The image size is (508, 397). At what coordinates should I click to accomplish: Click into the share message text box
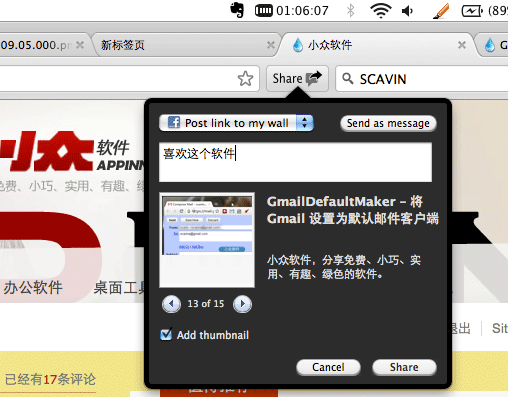(x=295, y=162)
